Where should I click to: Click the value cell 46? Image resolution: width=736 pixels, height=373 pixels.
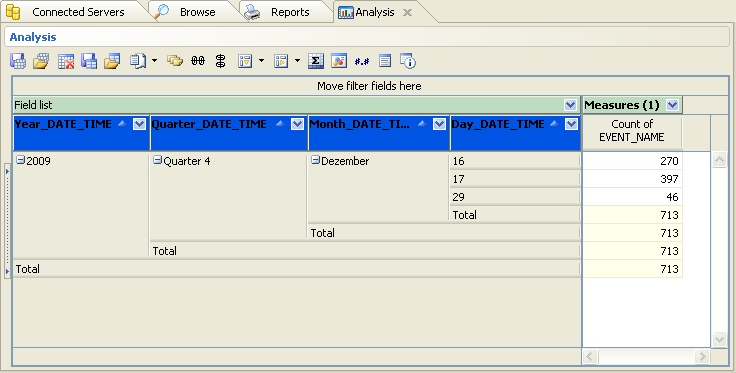pyautogui.click(x=632, y=197)
